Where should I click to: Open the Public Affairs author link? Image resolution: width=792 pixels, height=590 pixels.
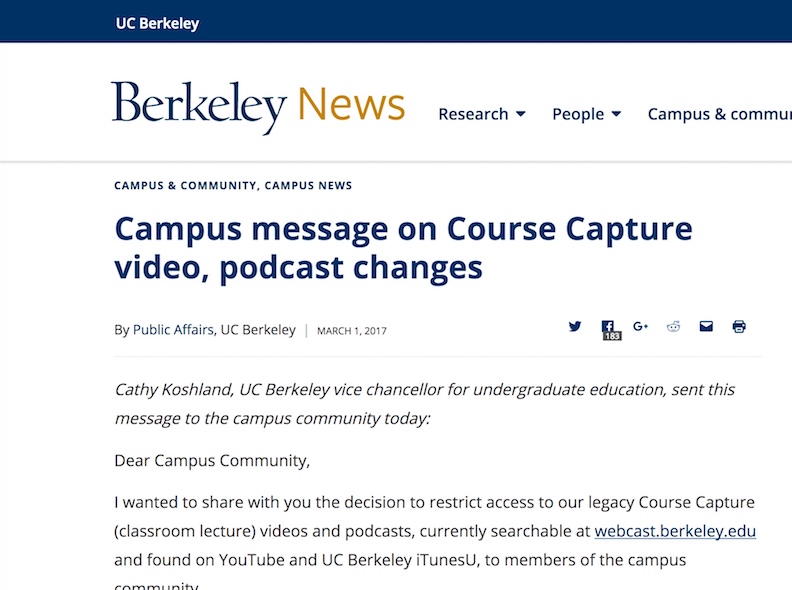(173, 330)
